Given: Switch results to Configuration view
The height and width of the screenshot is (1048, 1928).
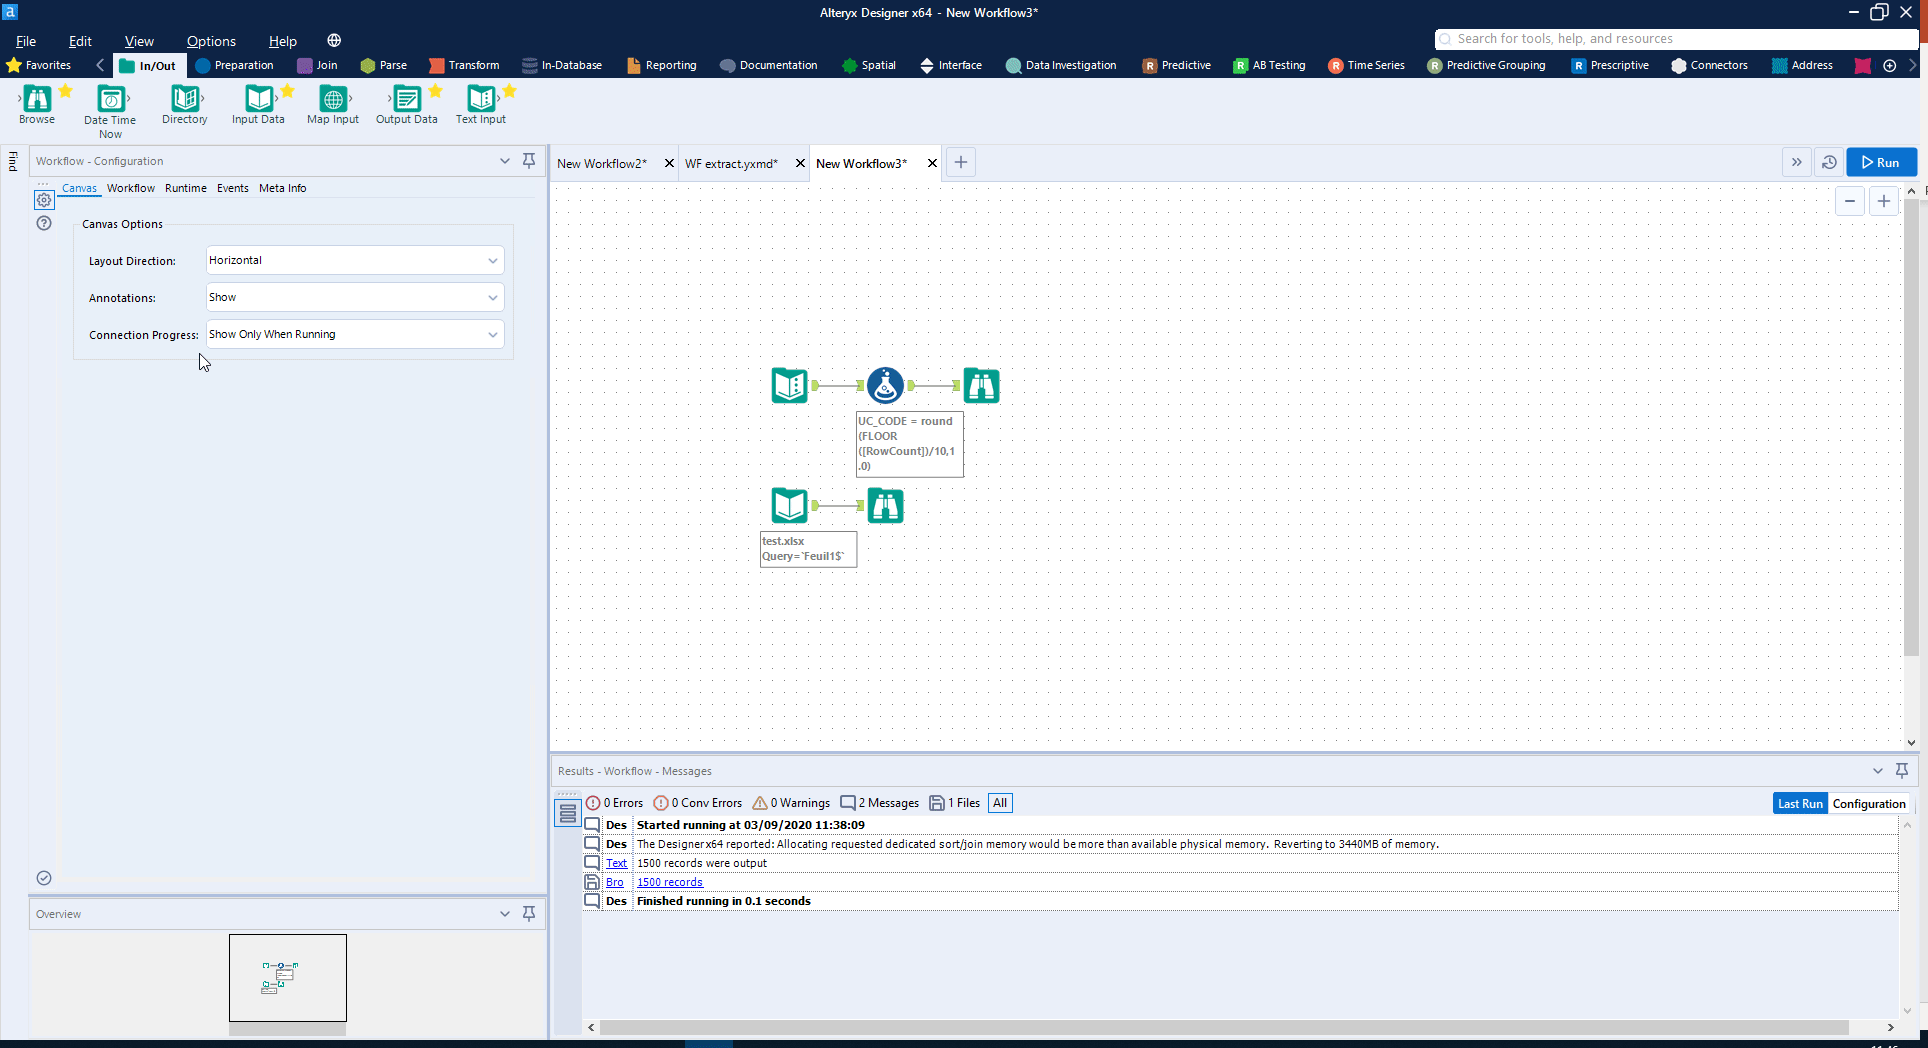Looking at the screenshot, I should point(1869,803).
